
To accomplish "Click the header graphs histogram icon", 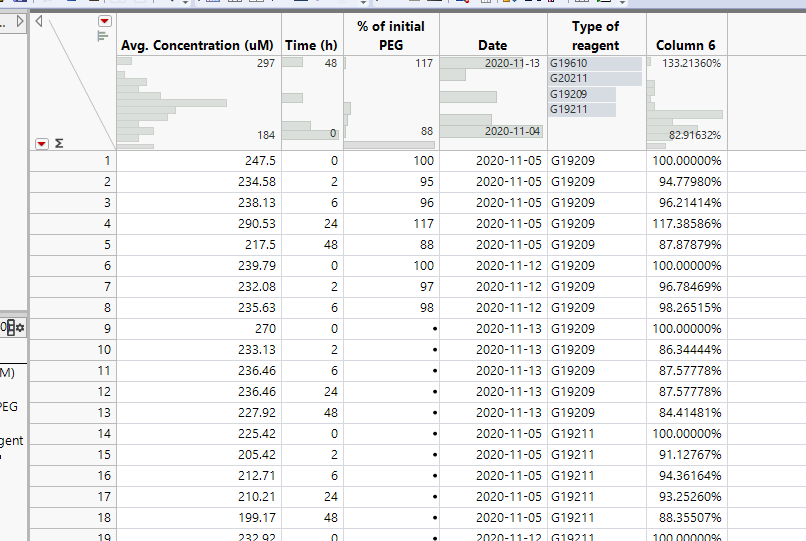I will click(101, 36).
